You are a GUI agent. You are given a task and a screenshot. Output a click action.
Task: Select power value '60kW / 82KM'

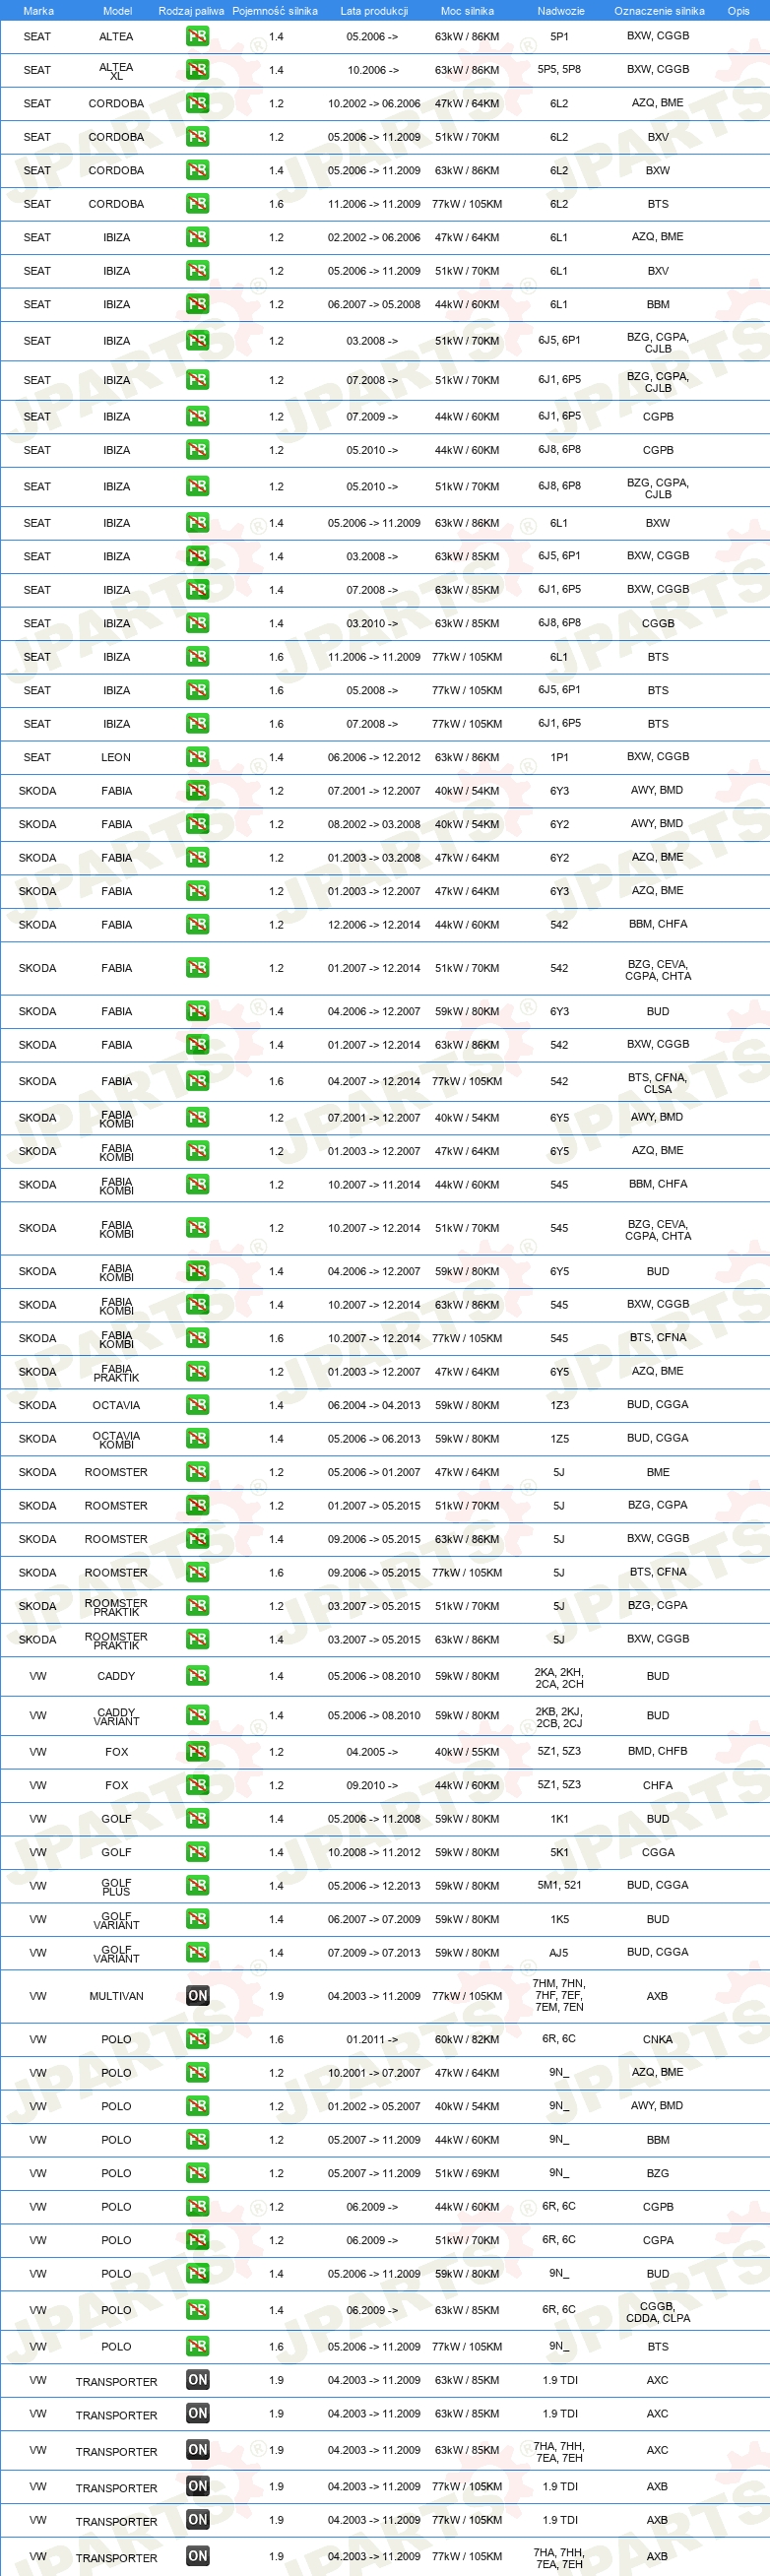tap(467, 2040)
